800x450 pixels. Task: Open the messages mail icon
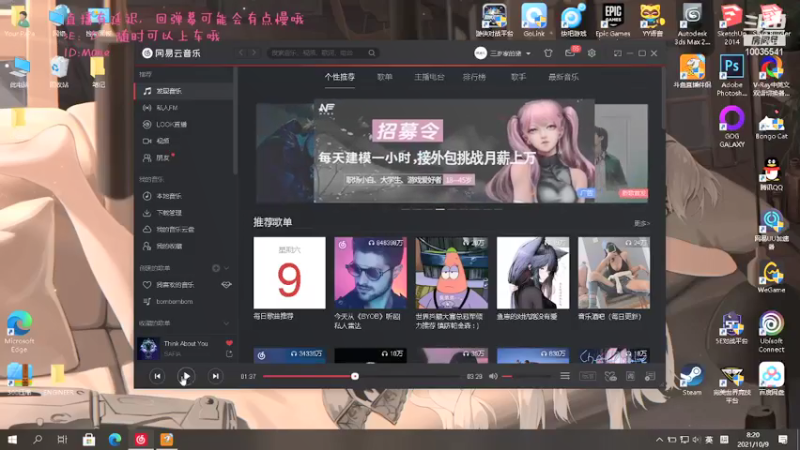pos(570,53)
